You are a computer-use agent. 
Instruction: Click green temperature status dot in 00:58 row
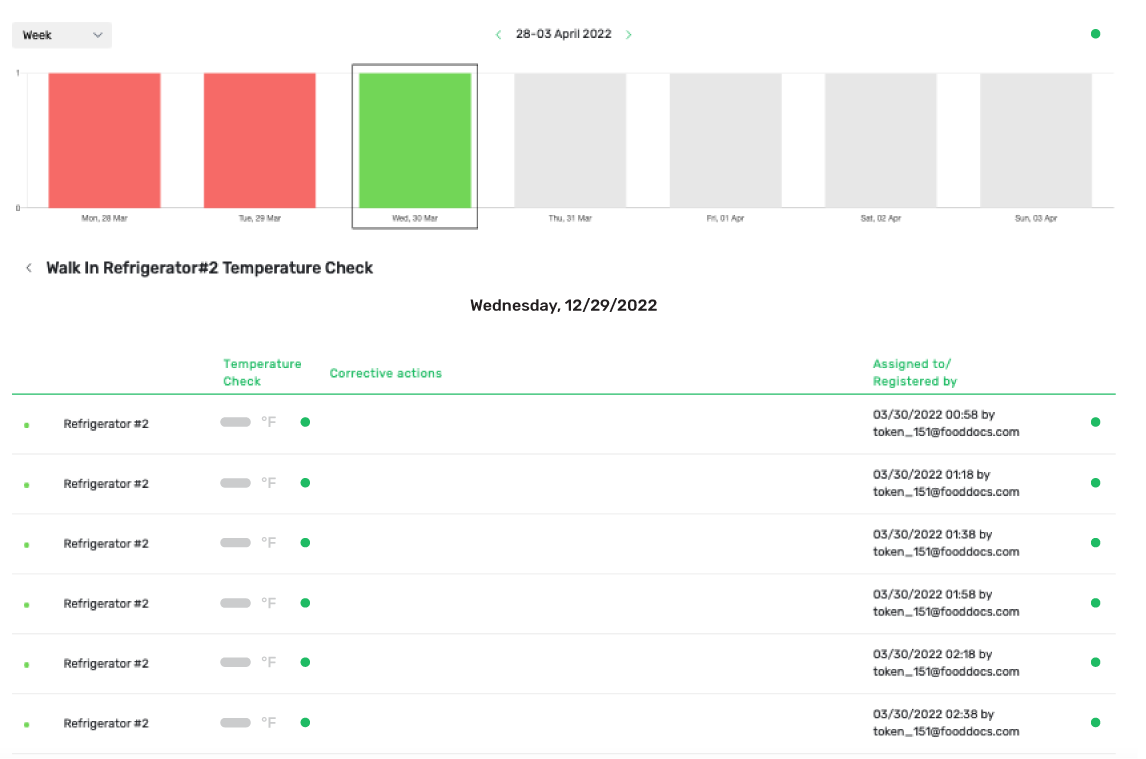(306, 422)
